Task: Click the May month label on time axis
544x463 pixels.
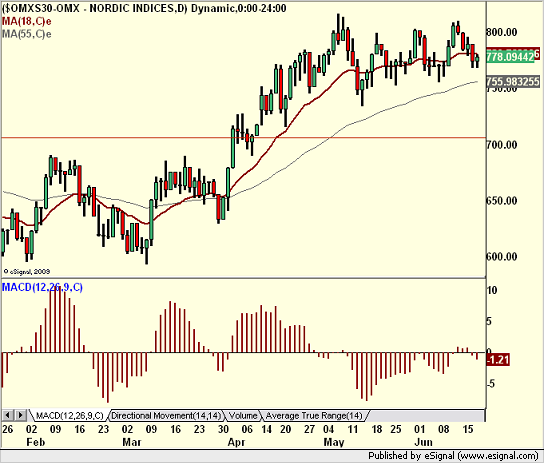Action: coord(334,443)
